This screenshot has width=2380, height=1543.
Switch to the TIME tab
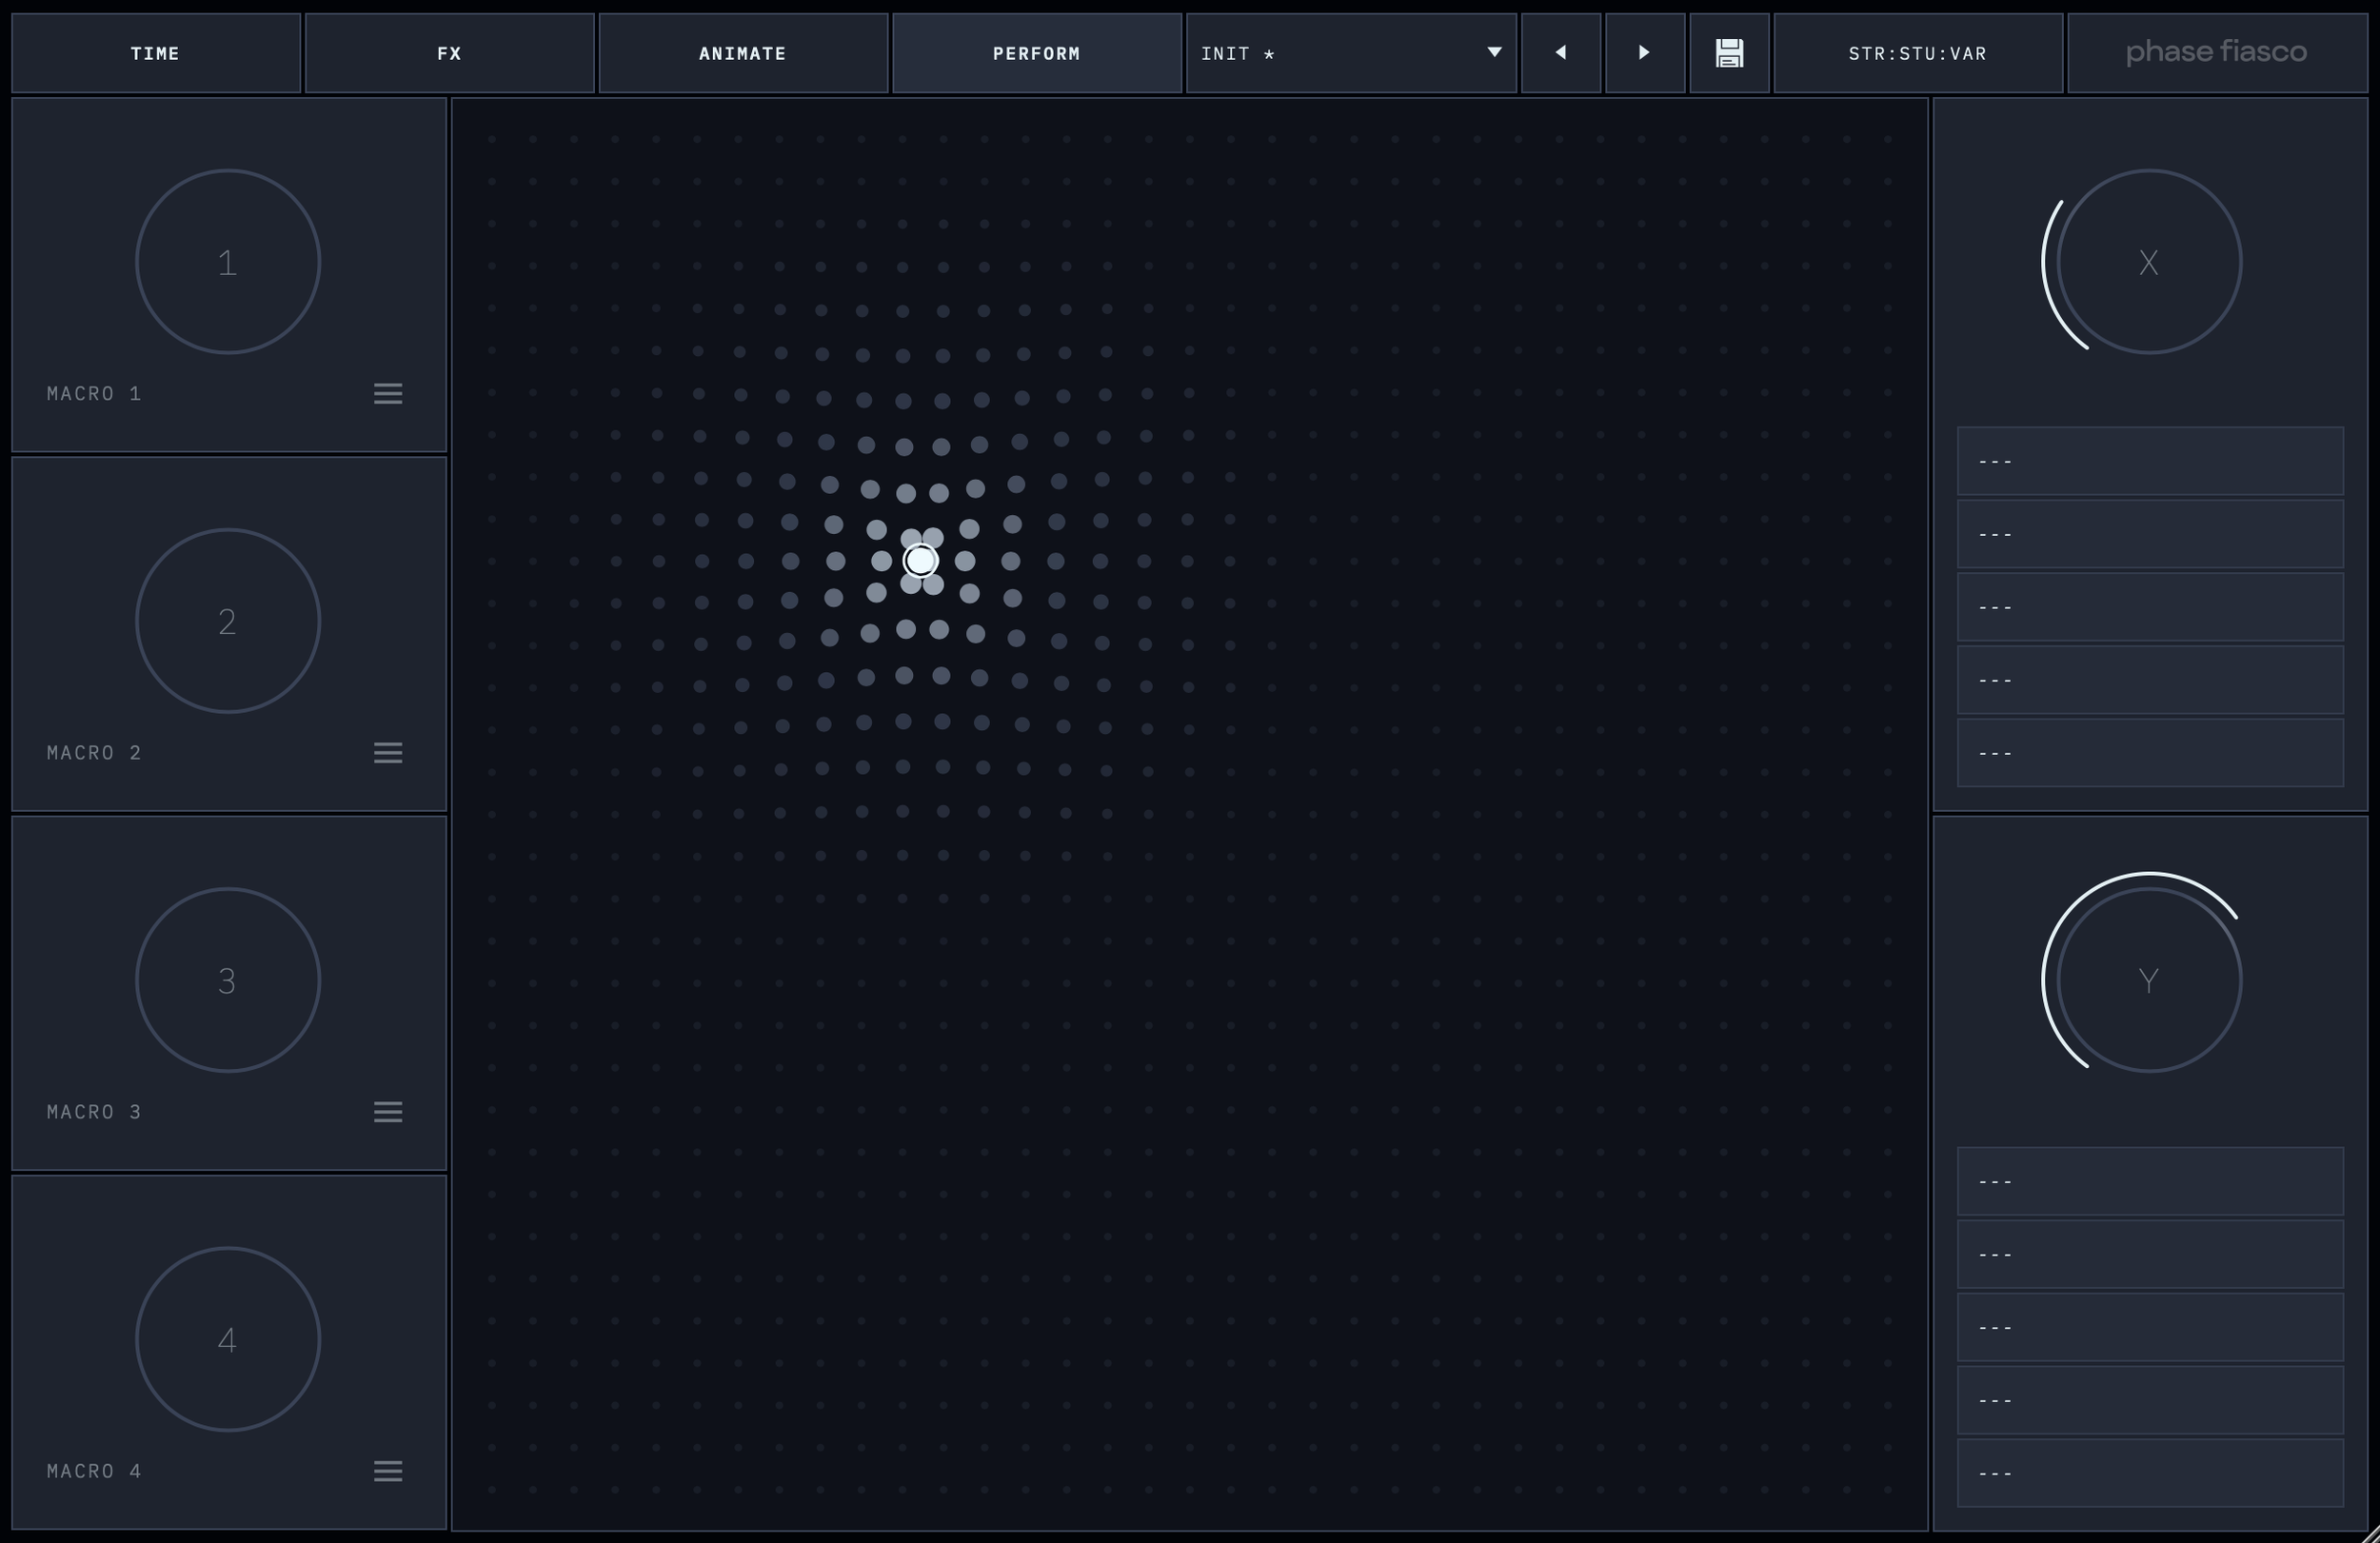[x=156, y=53]
